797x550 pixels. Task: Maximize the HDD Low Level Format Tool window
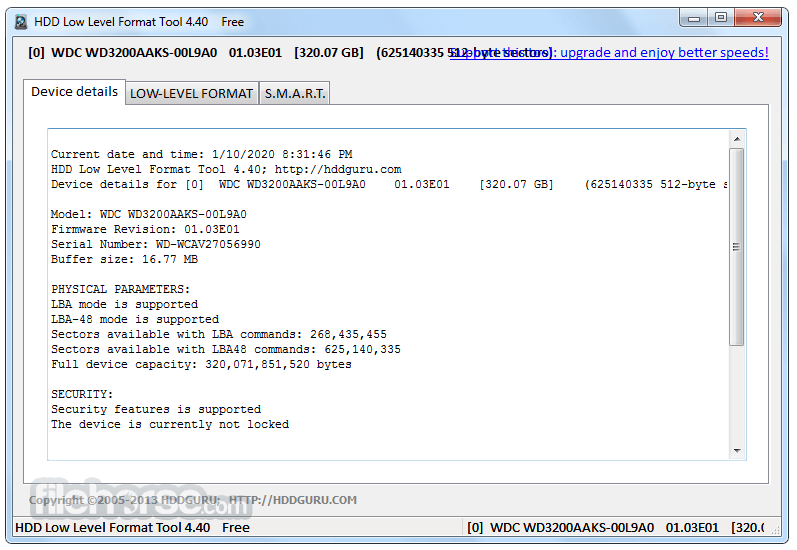click(x=721, y=18)
